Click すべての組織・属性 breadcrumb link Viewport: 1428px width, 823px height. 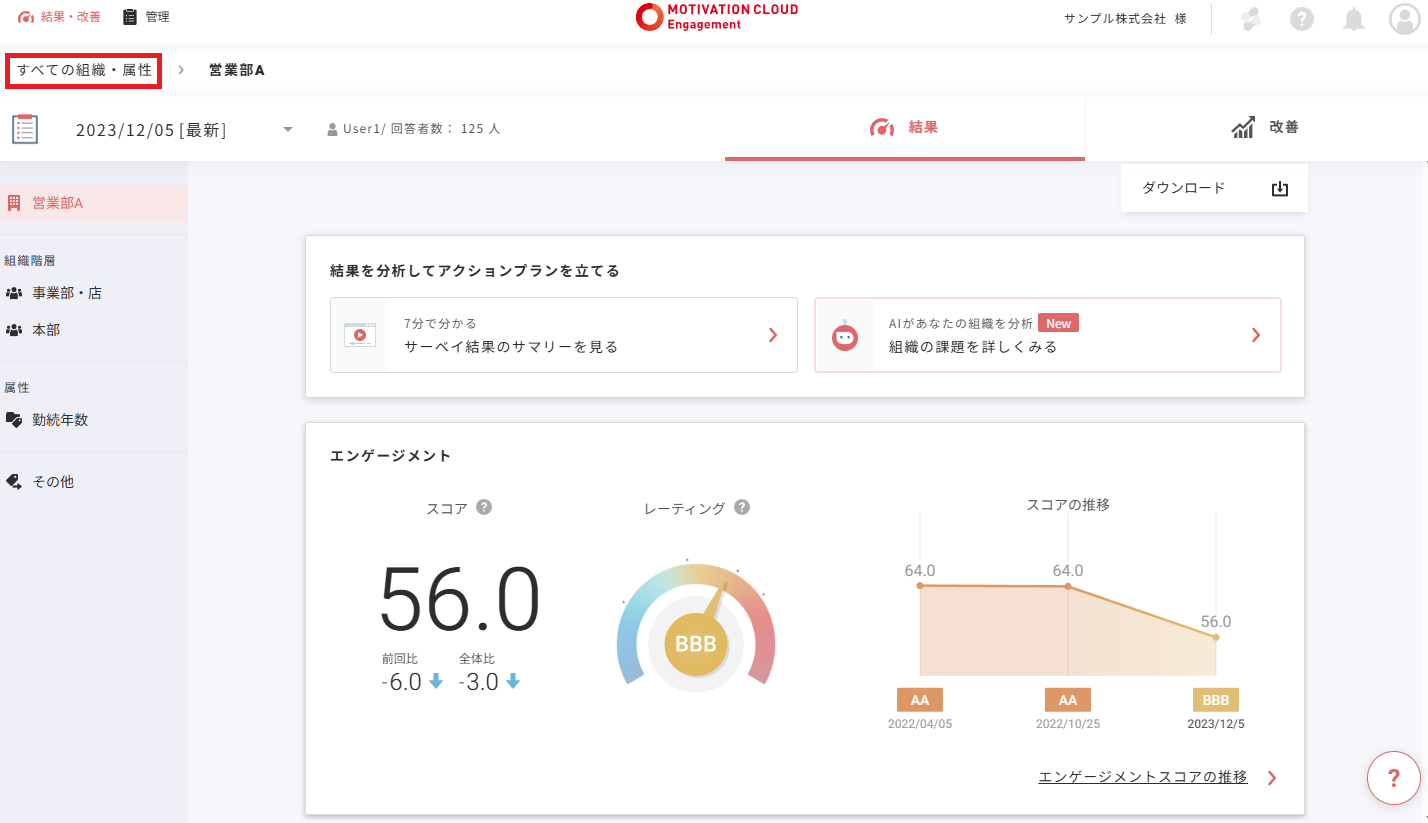point(84,70)
